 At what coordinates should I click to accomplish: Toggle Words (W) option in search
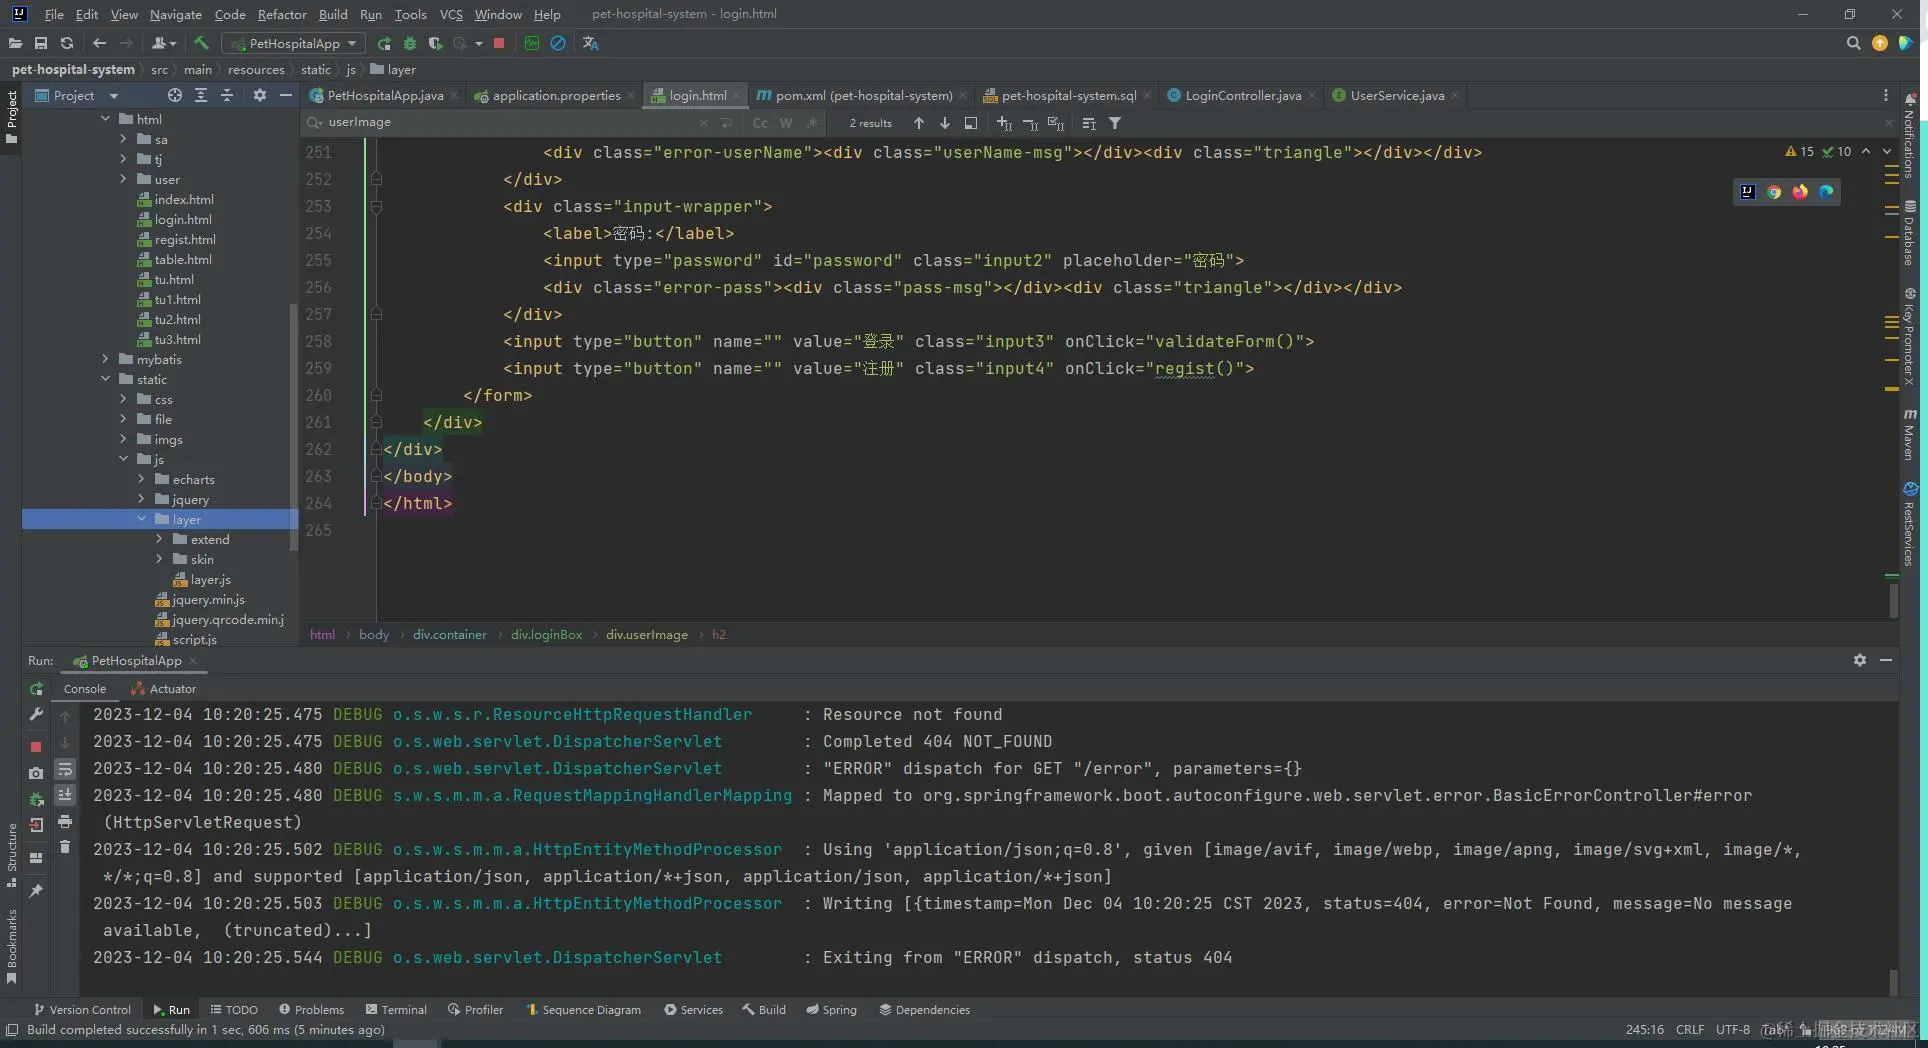click(x=786, y=123)
